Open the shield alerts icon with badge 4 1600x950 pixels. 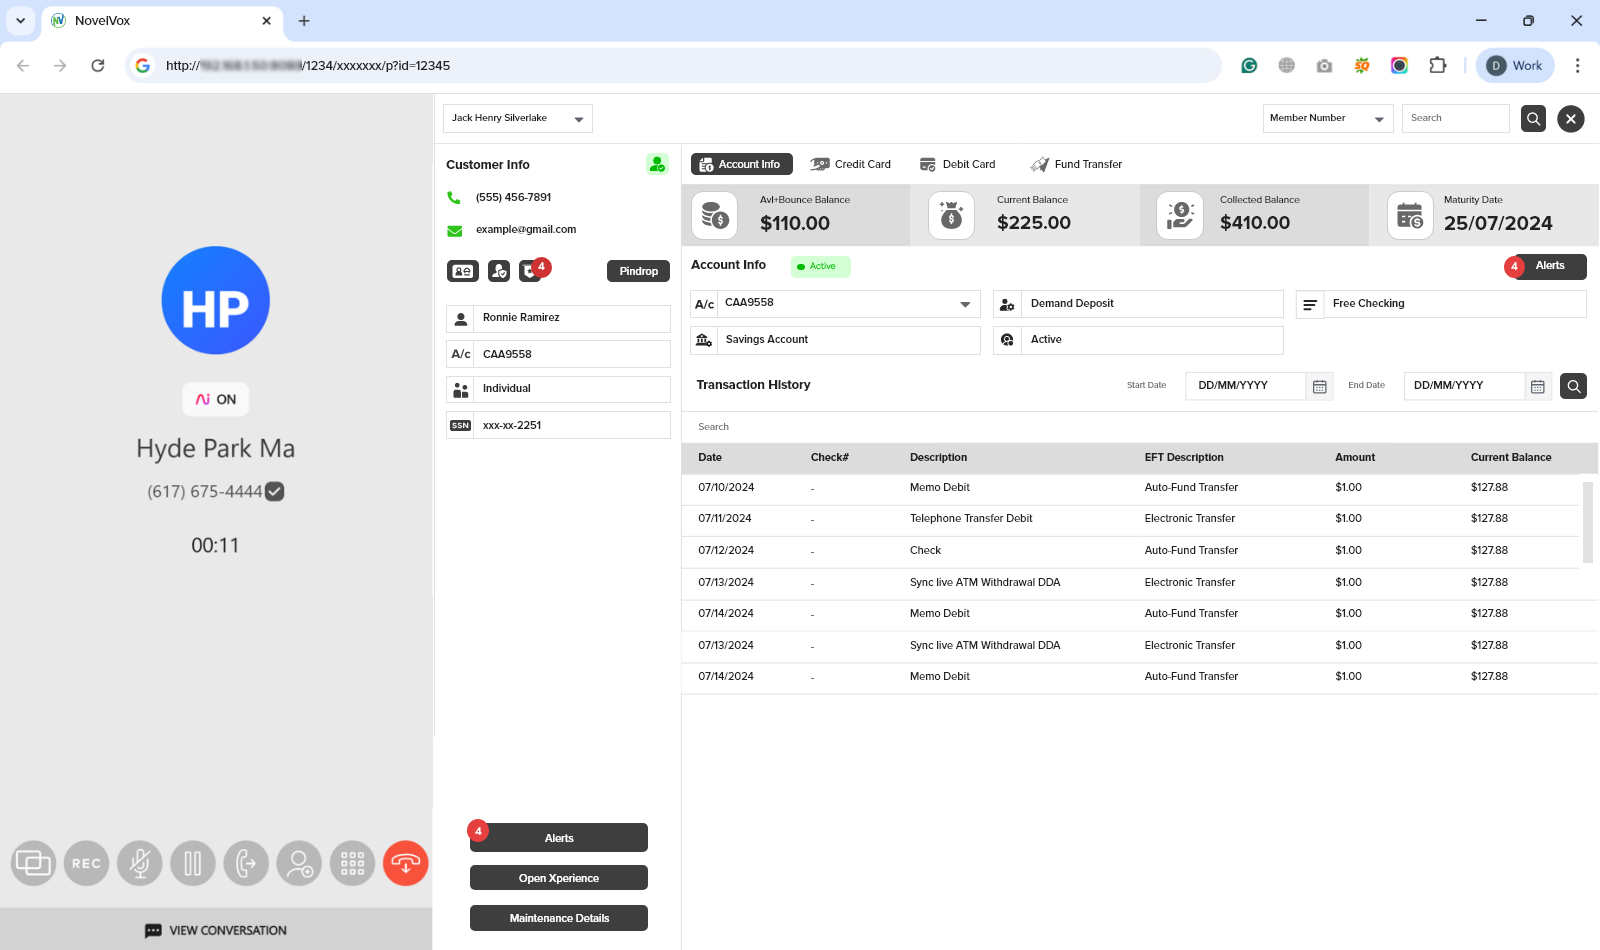[533, 270]
